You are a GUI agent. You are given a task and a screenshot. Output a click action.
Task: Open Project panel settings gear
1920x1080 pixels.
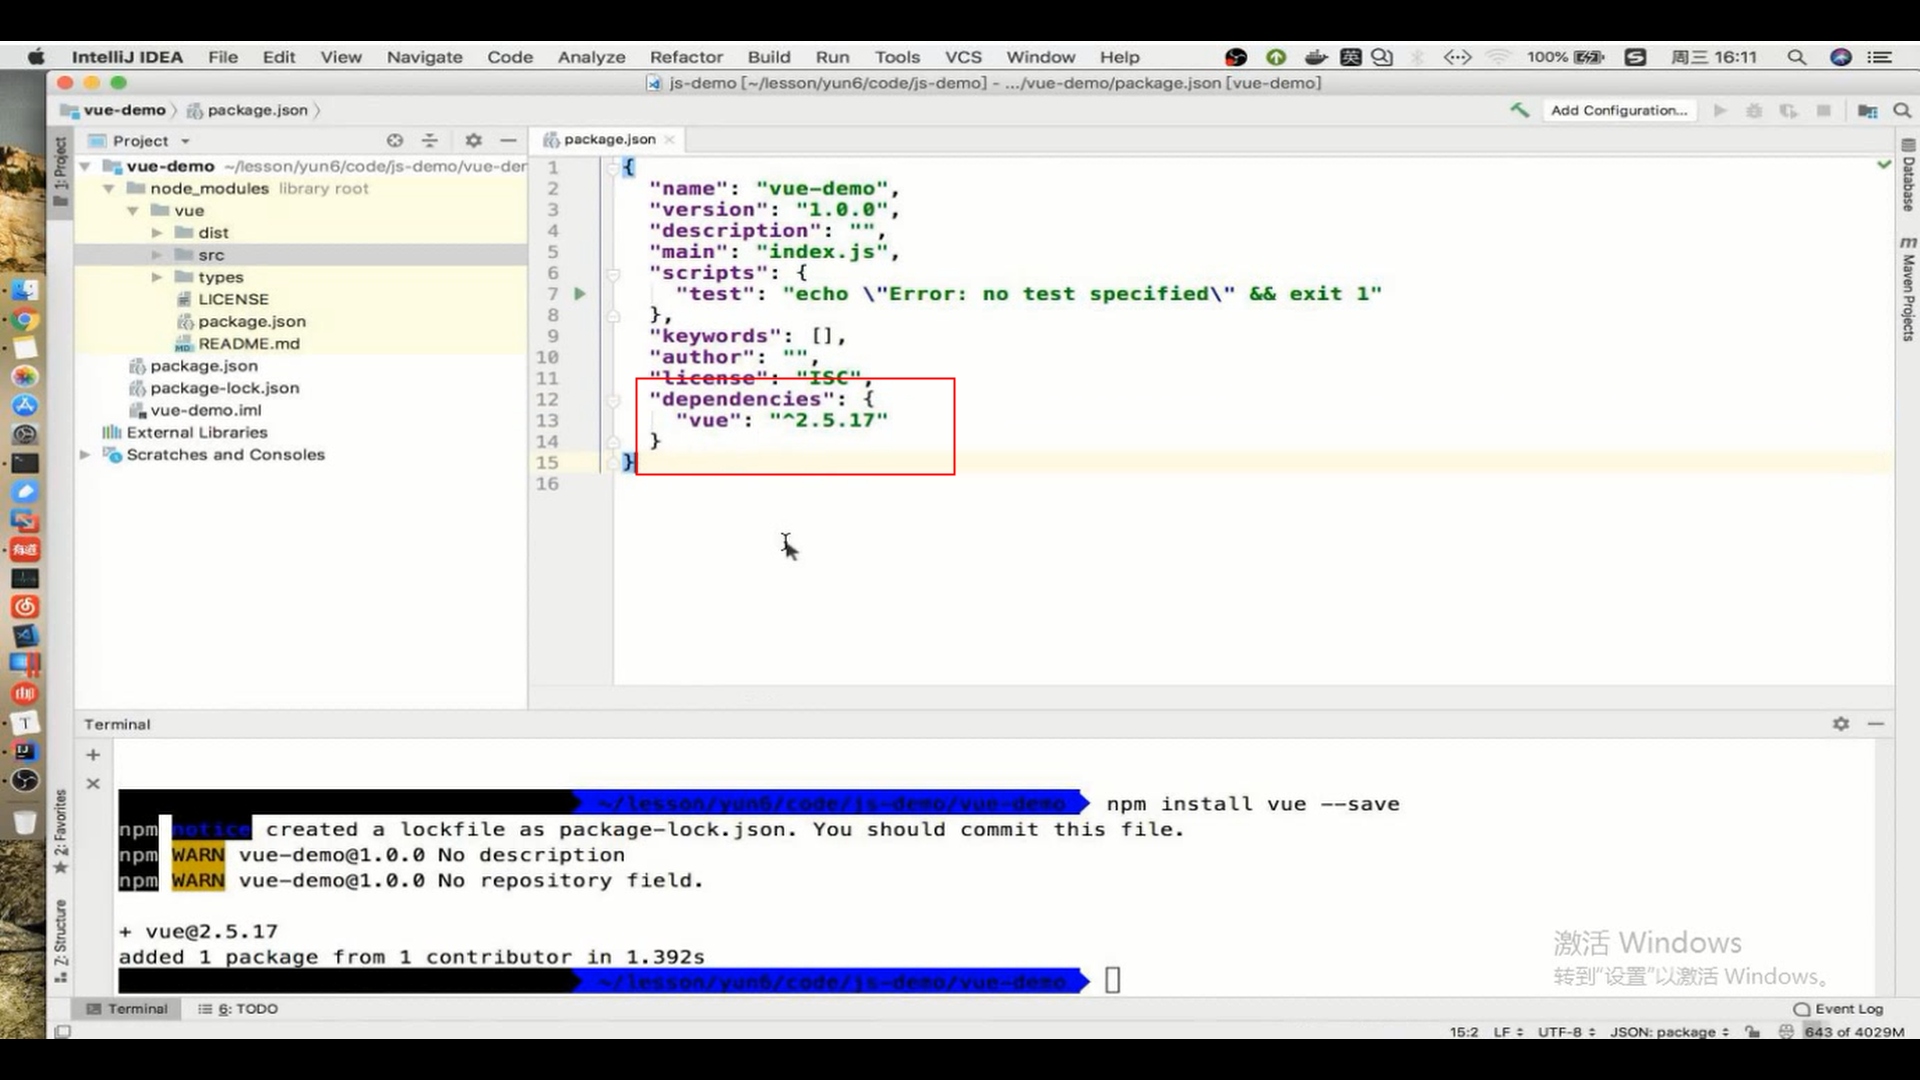point(473,141)
